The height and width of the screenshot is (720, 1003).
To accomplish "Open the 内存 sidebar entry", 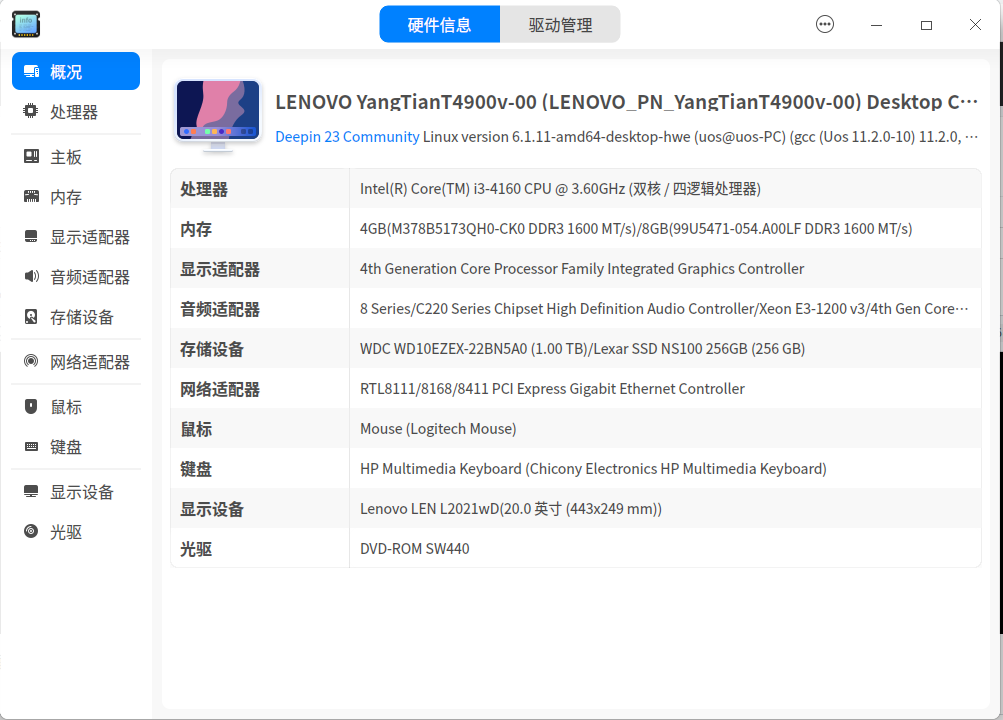I will 76,197.
